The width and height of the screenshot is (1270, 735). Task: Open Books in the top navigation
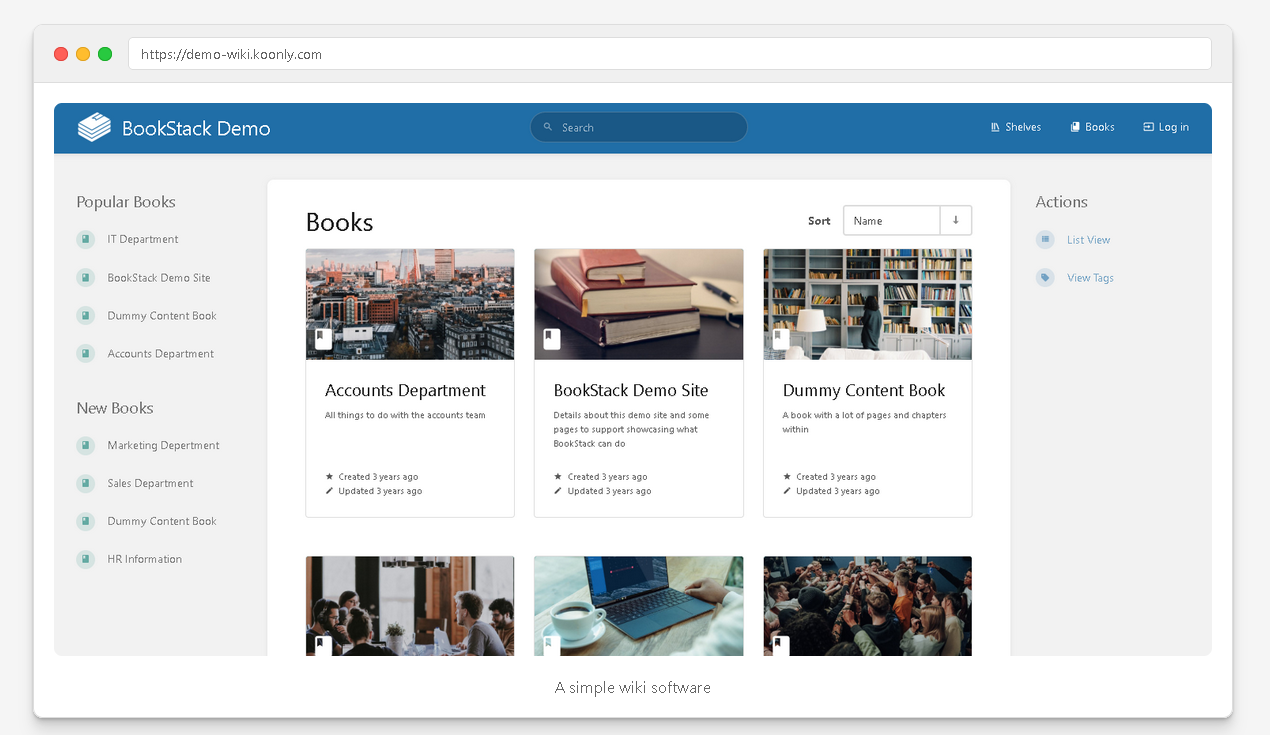pos(1092,127)
